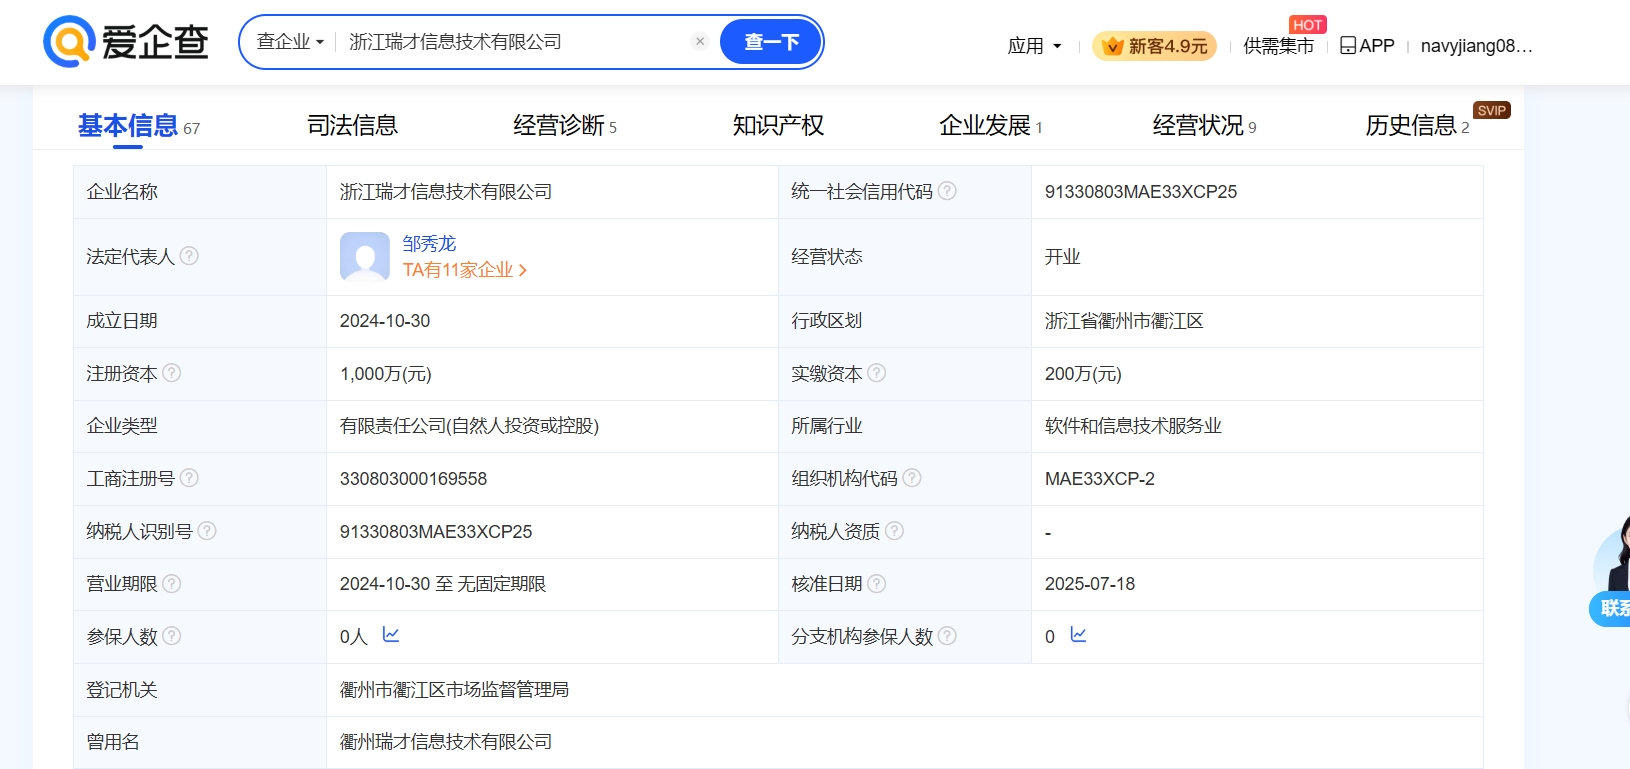Switch to the 司法信息 tab
This screenshot has width=1630, height=769.
click(x=352, y=126)
